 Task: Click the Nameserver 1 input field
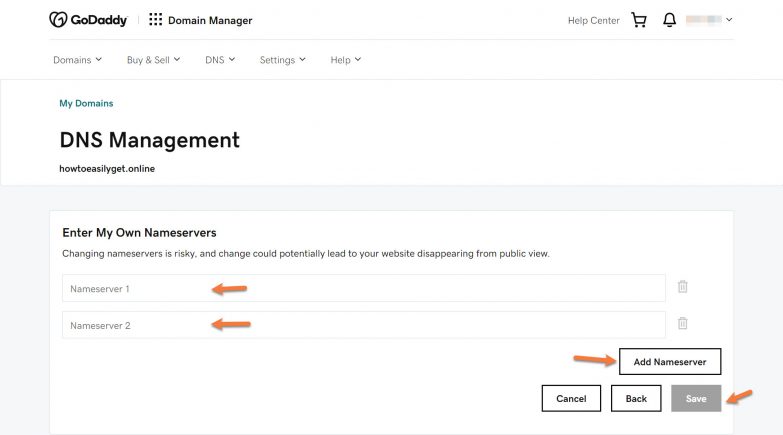point(363,288)
